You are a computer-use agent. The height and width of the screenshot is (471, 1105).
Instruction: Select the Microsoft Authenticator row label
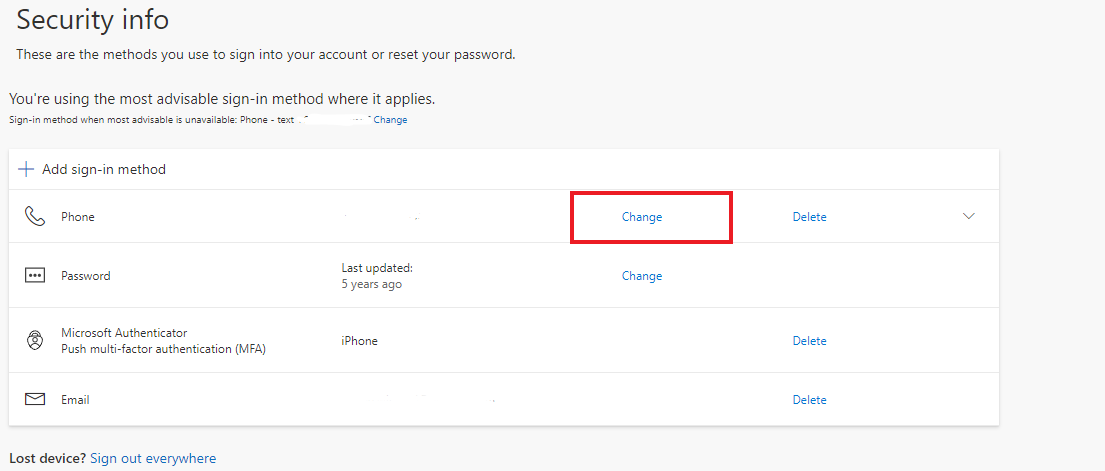pos(124,333)
